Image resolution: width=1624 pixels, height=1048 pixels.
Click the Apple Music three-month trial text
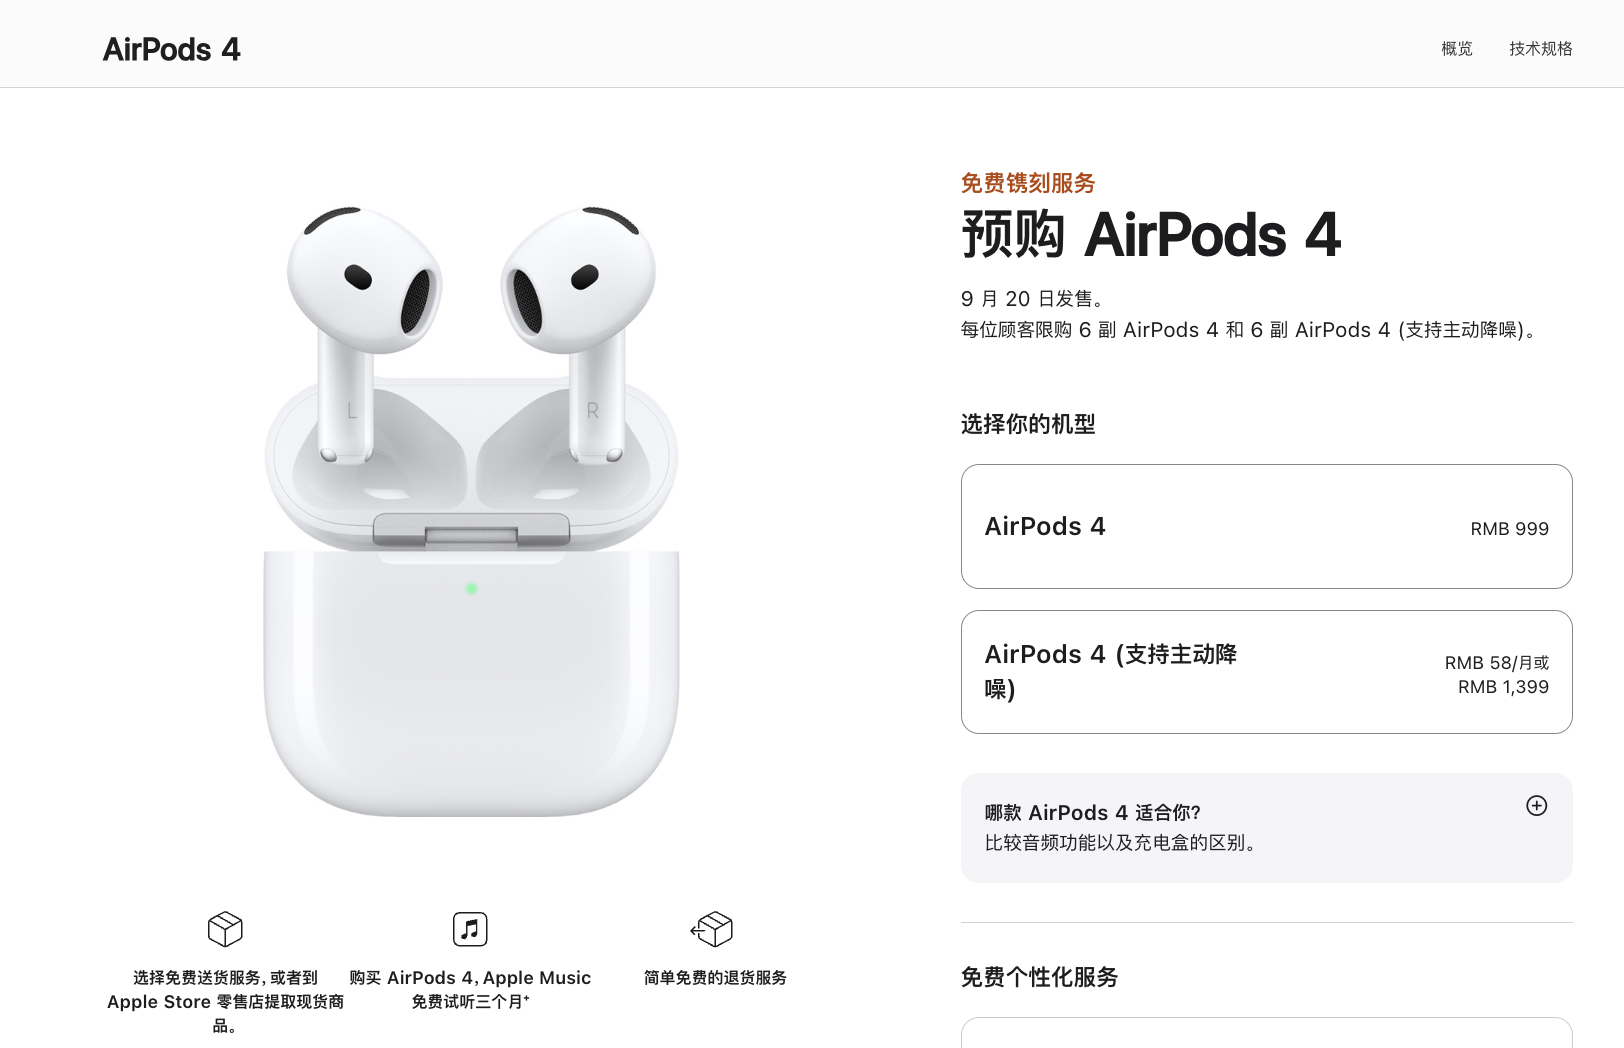point(470,989)
